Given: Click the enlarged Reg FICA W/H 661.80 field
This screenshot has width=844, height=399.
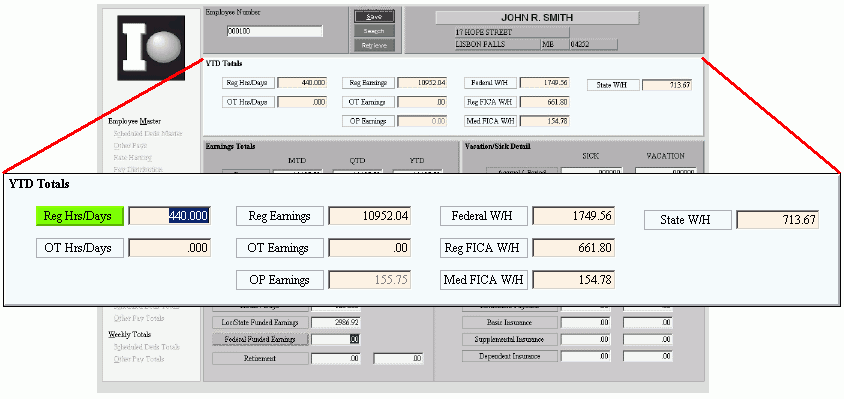Looking at the screenshot, I should point(574,248).
